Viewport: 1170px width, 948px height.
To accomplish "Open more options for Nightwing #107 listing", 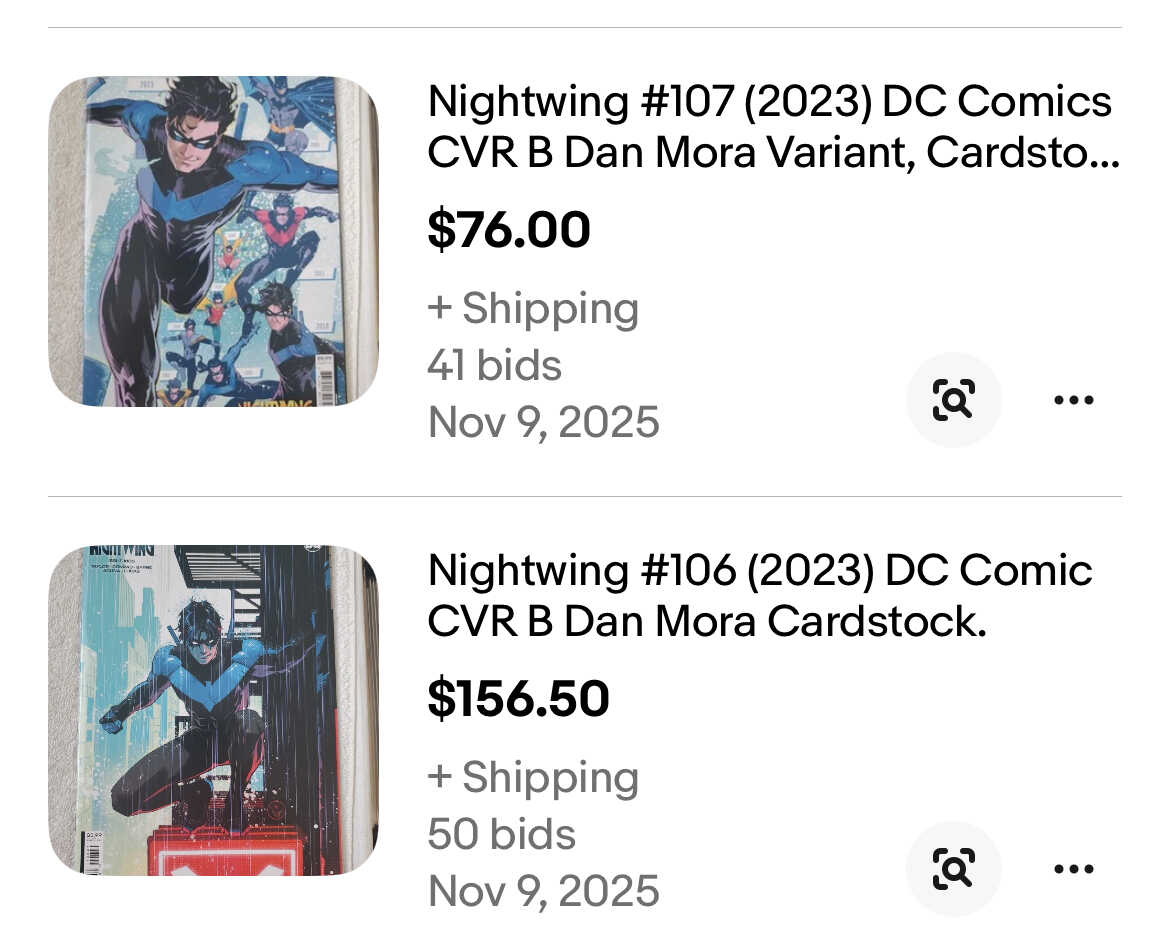I will click(1074, 400).
